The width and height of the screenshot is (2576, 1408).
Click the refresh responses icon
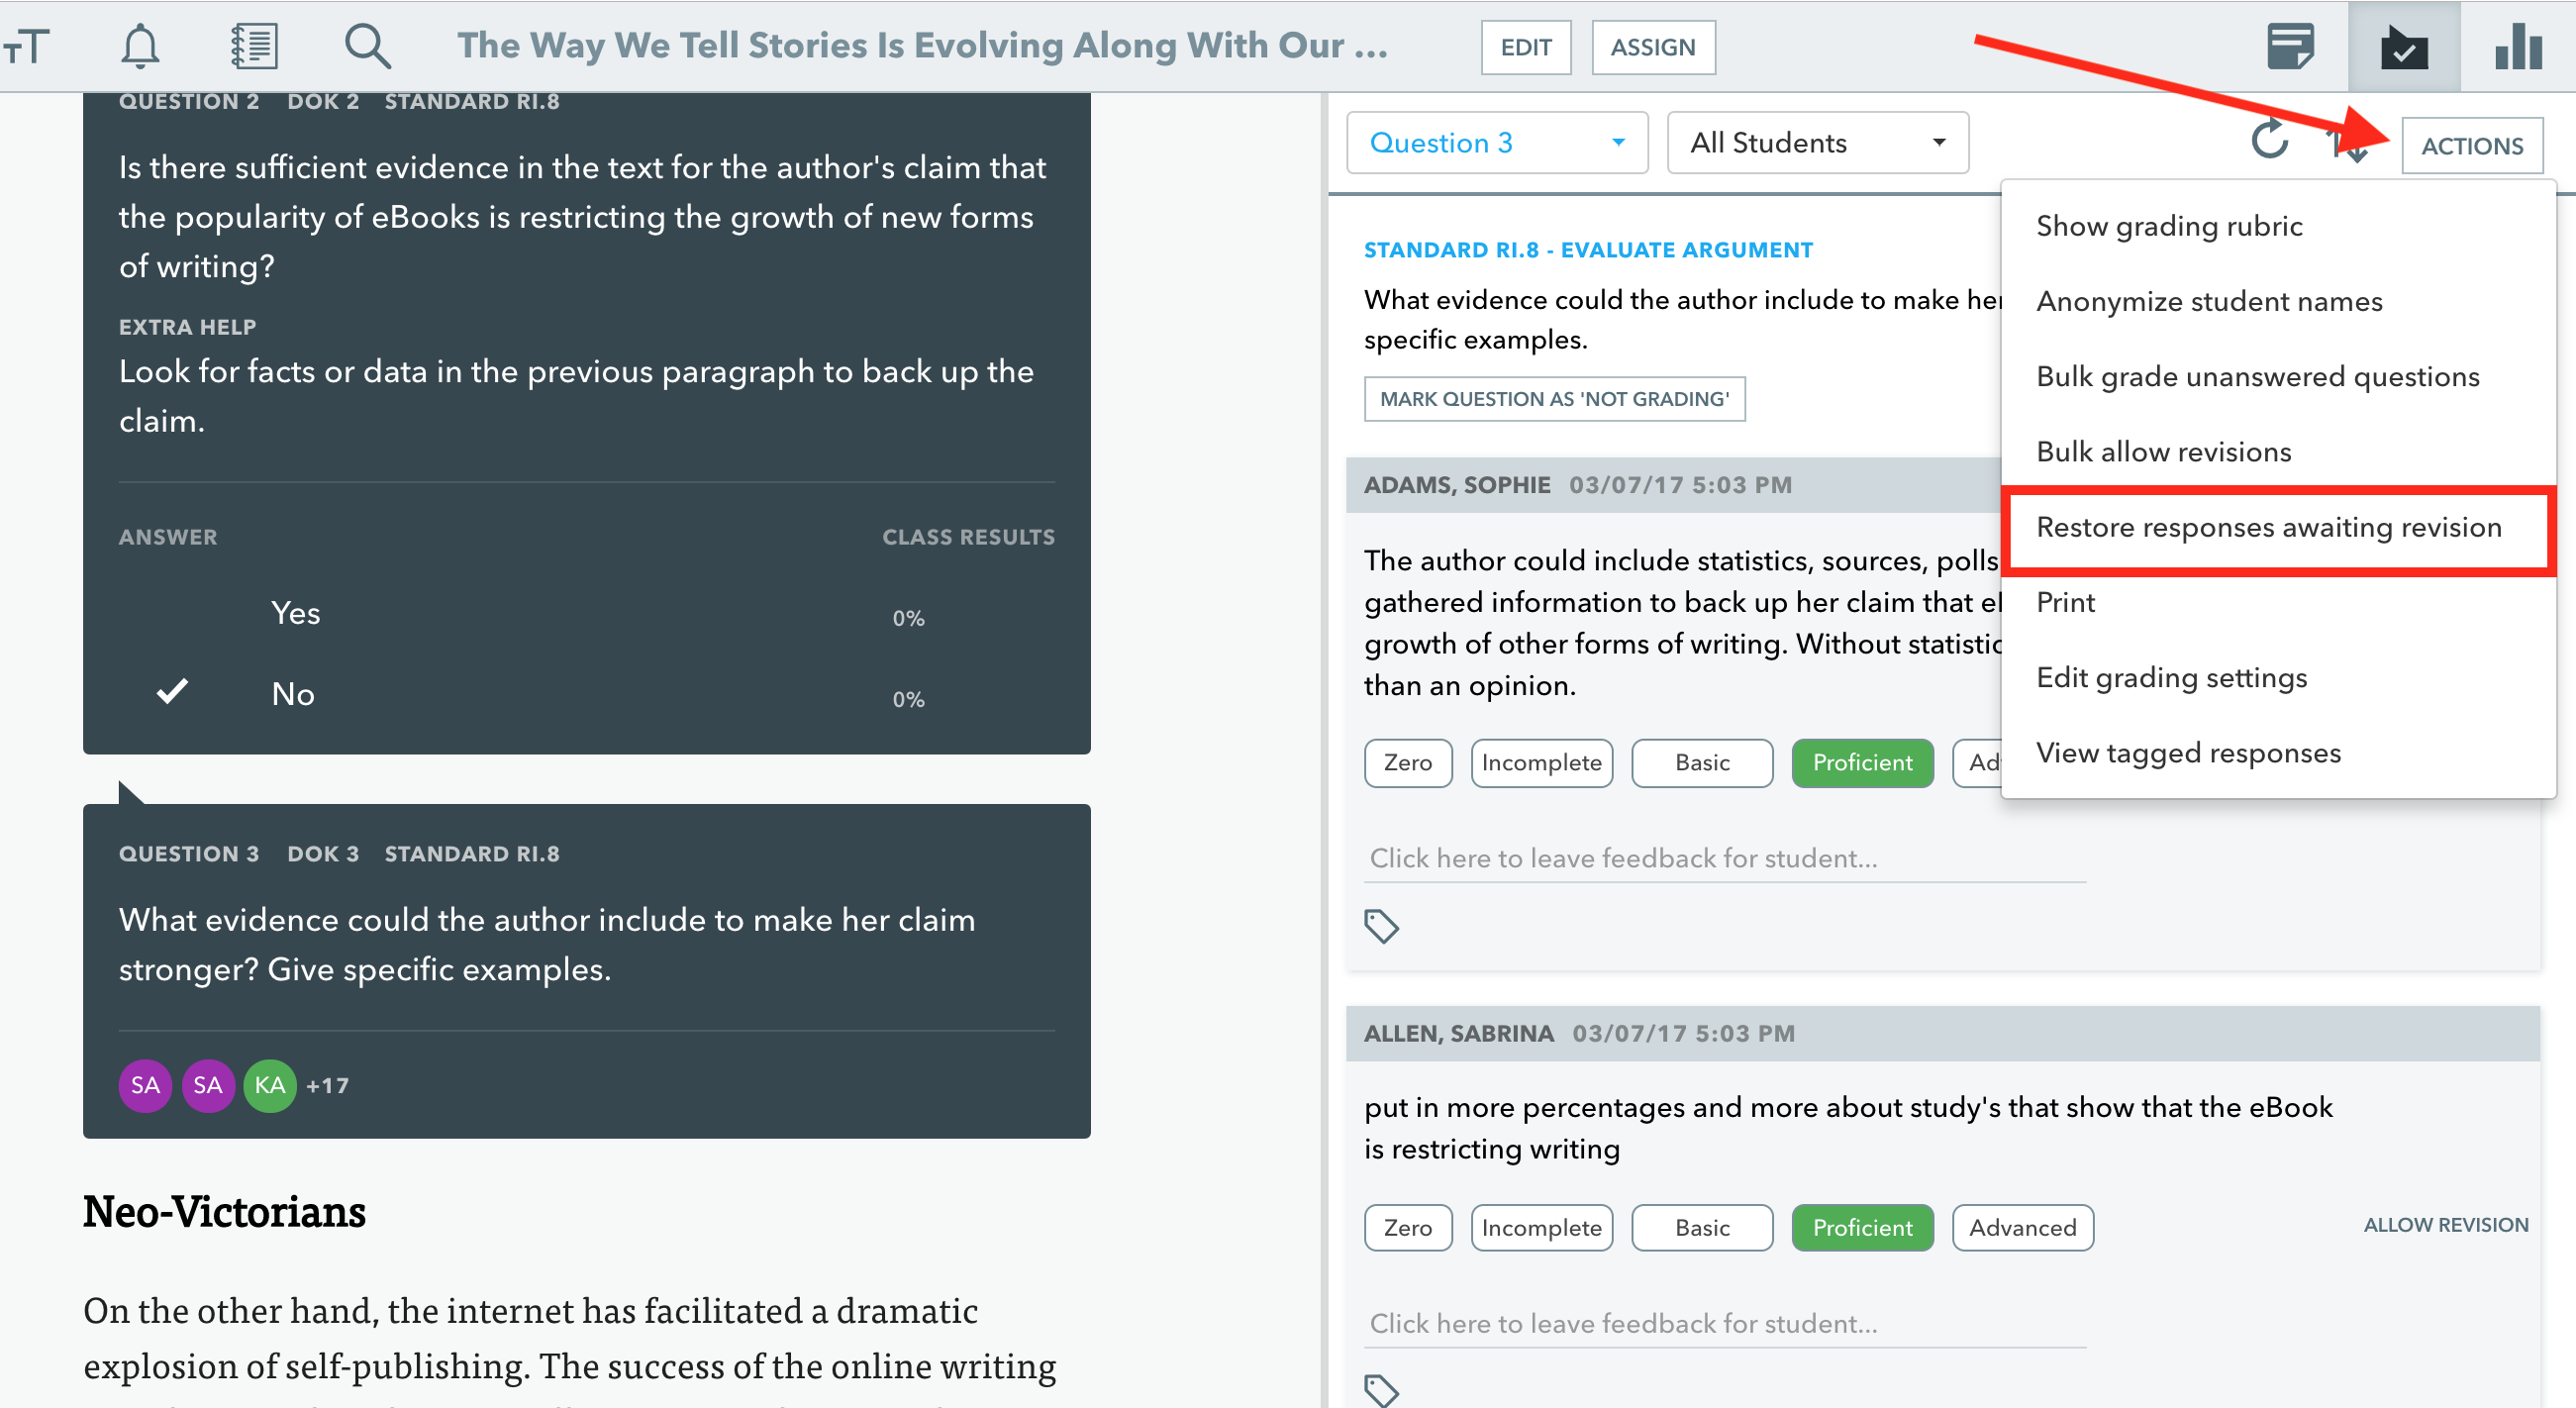2269,141
